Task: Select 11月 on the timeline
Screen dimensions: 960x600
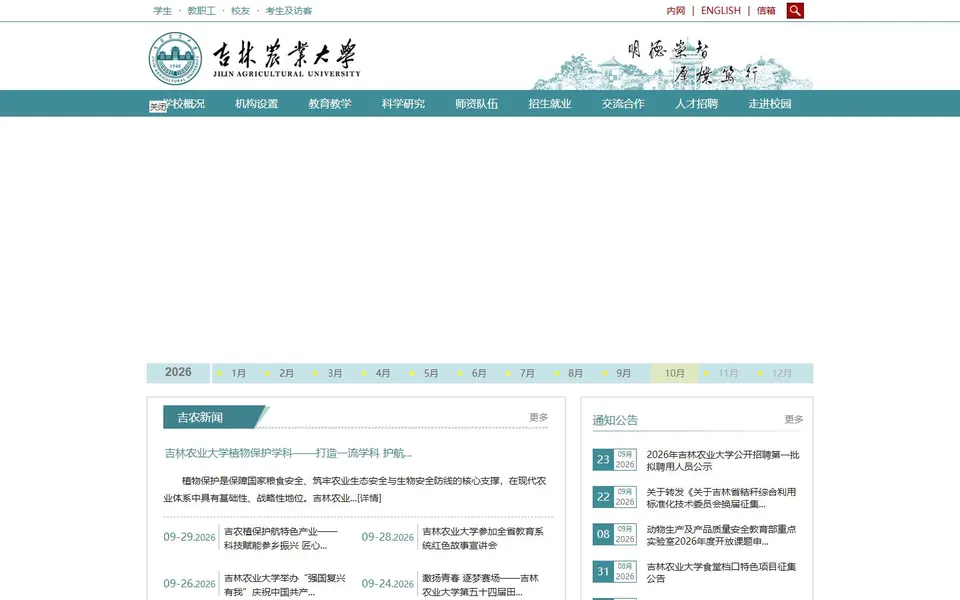Action: (728, 373)
